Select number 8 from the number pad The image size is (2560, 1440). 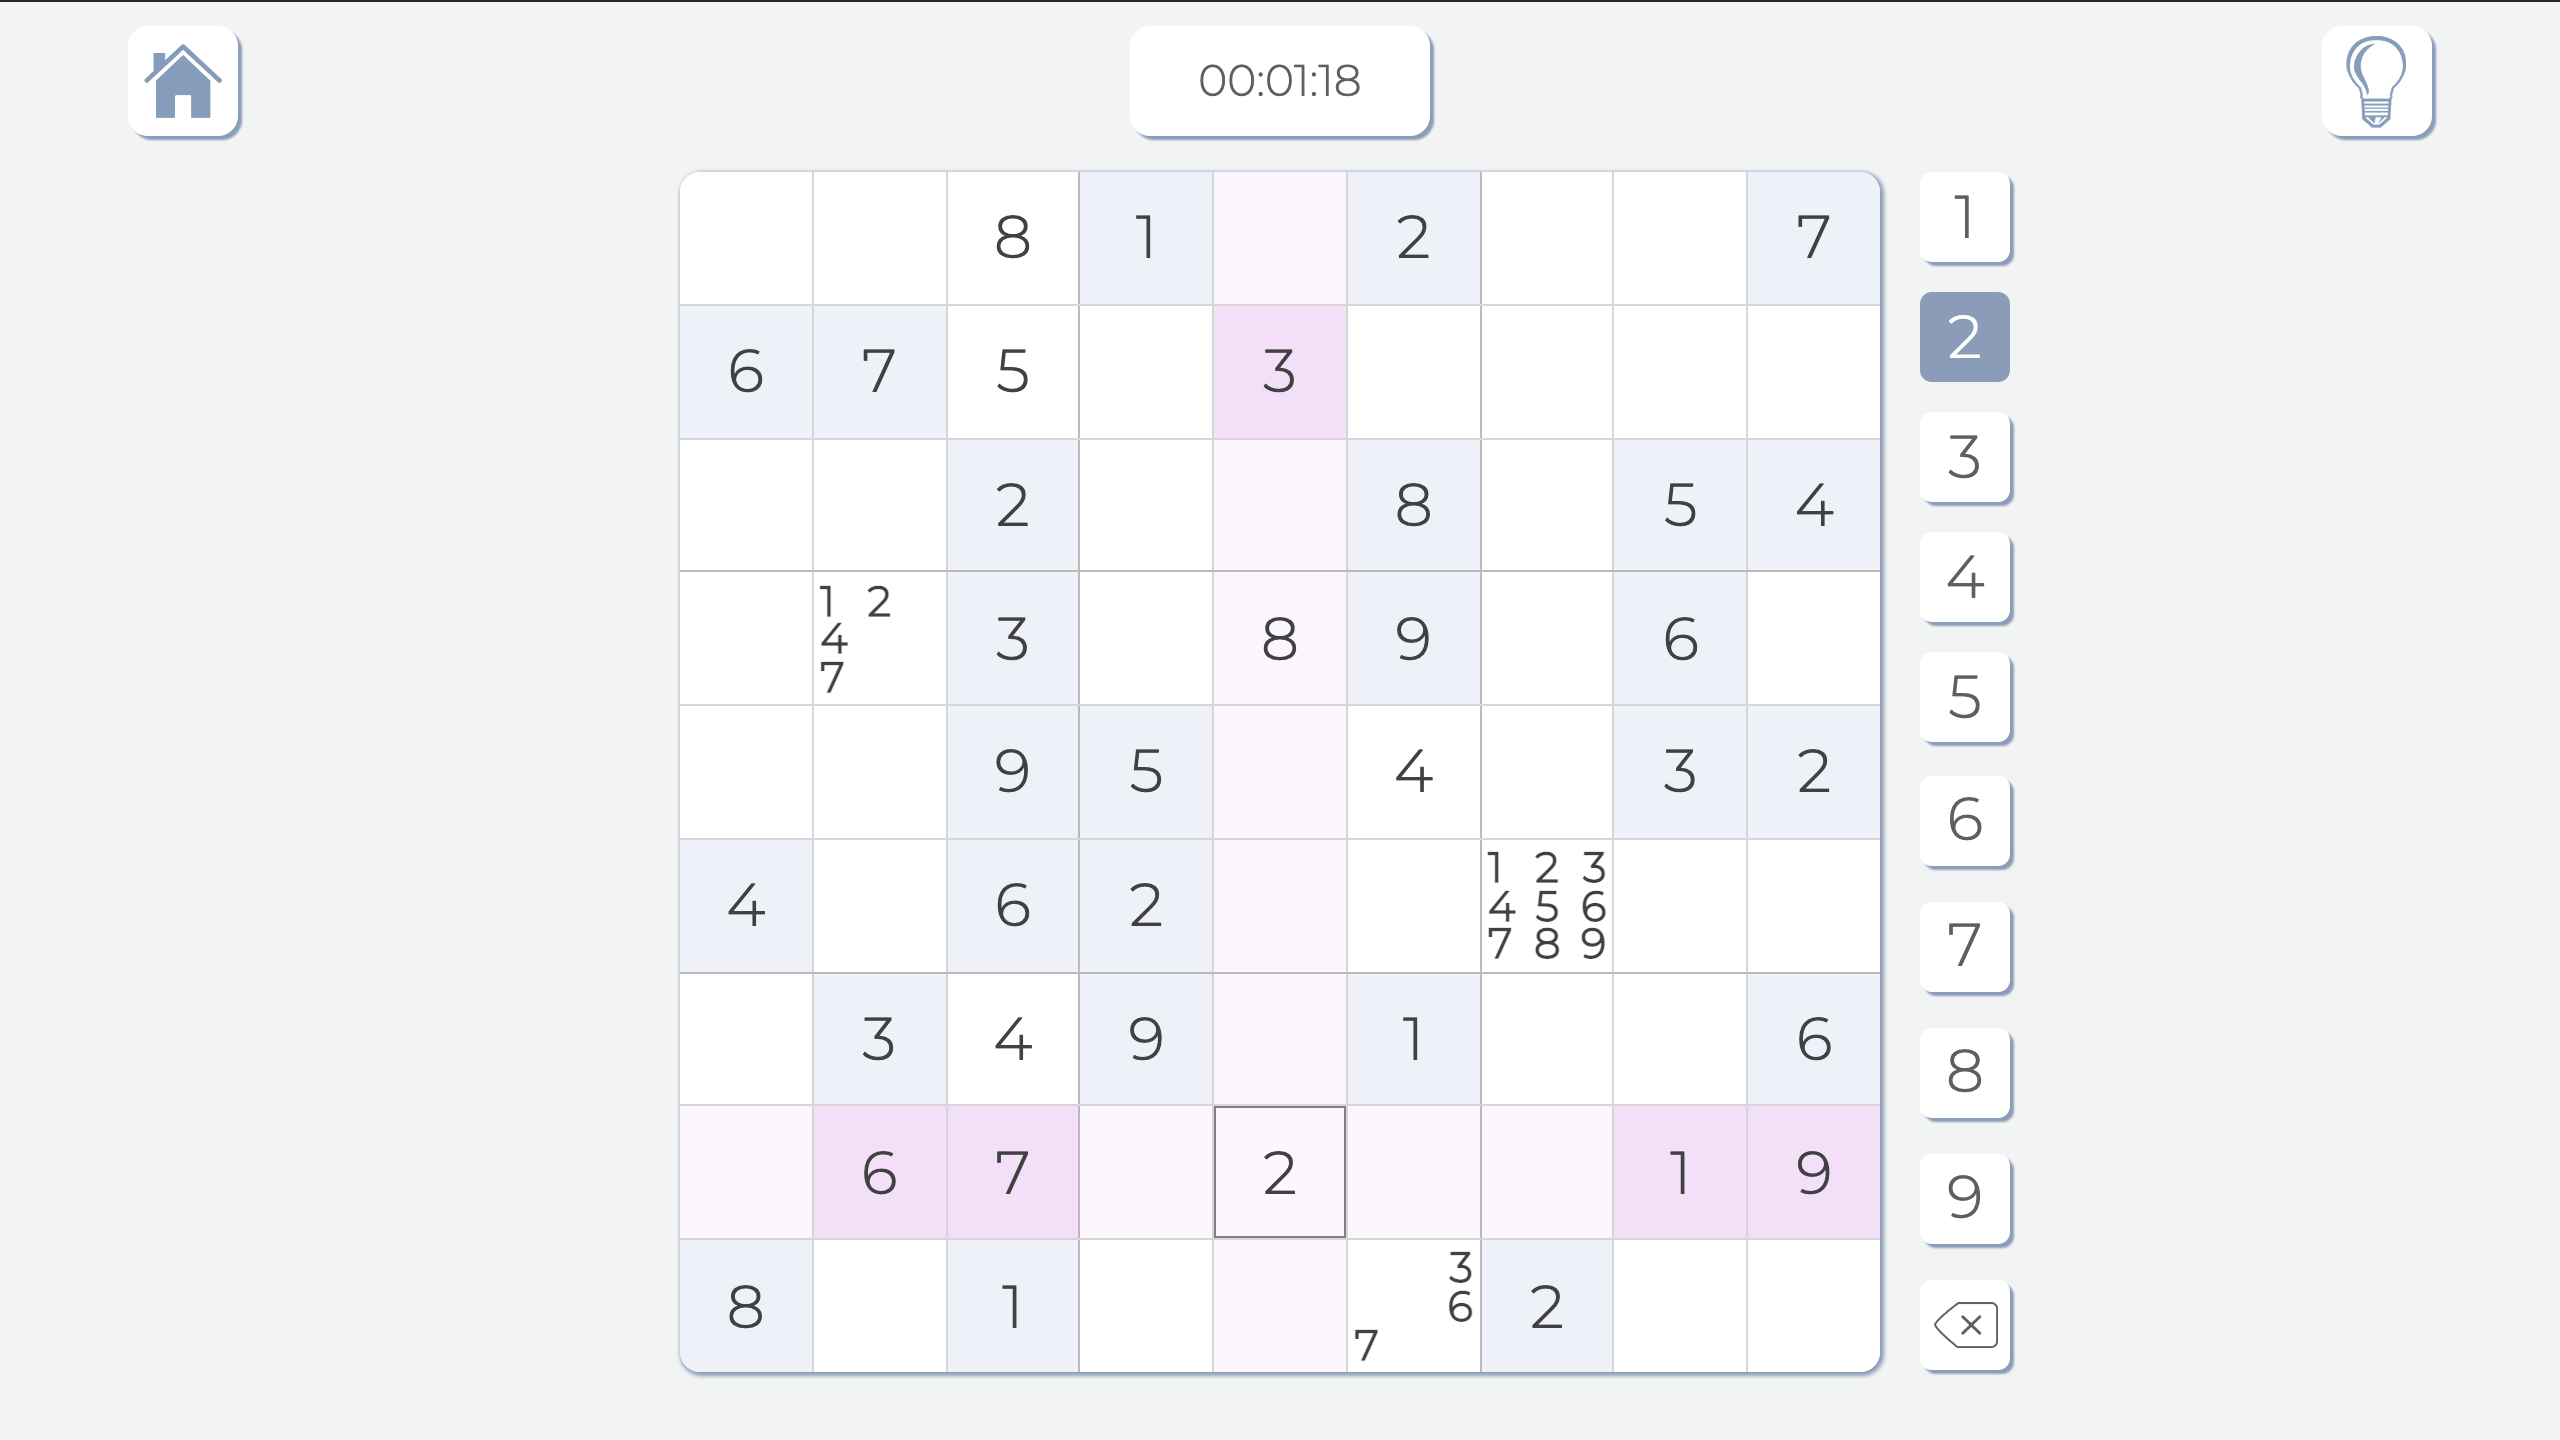coord(1964,1072)
